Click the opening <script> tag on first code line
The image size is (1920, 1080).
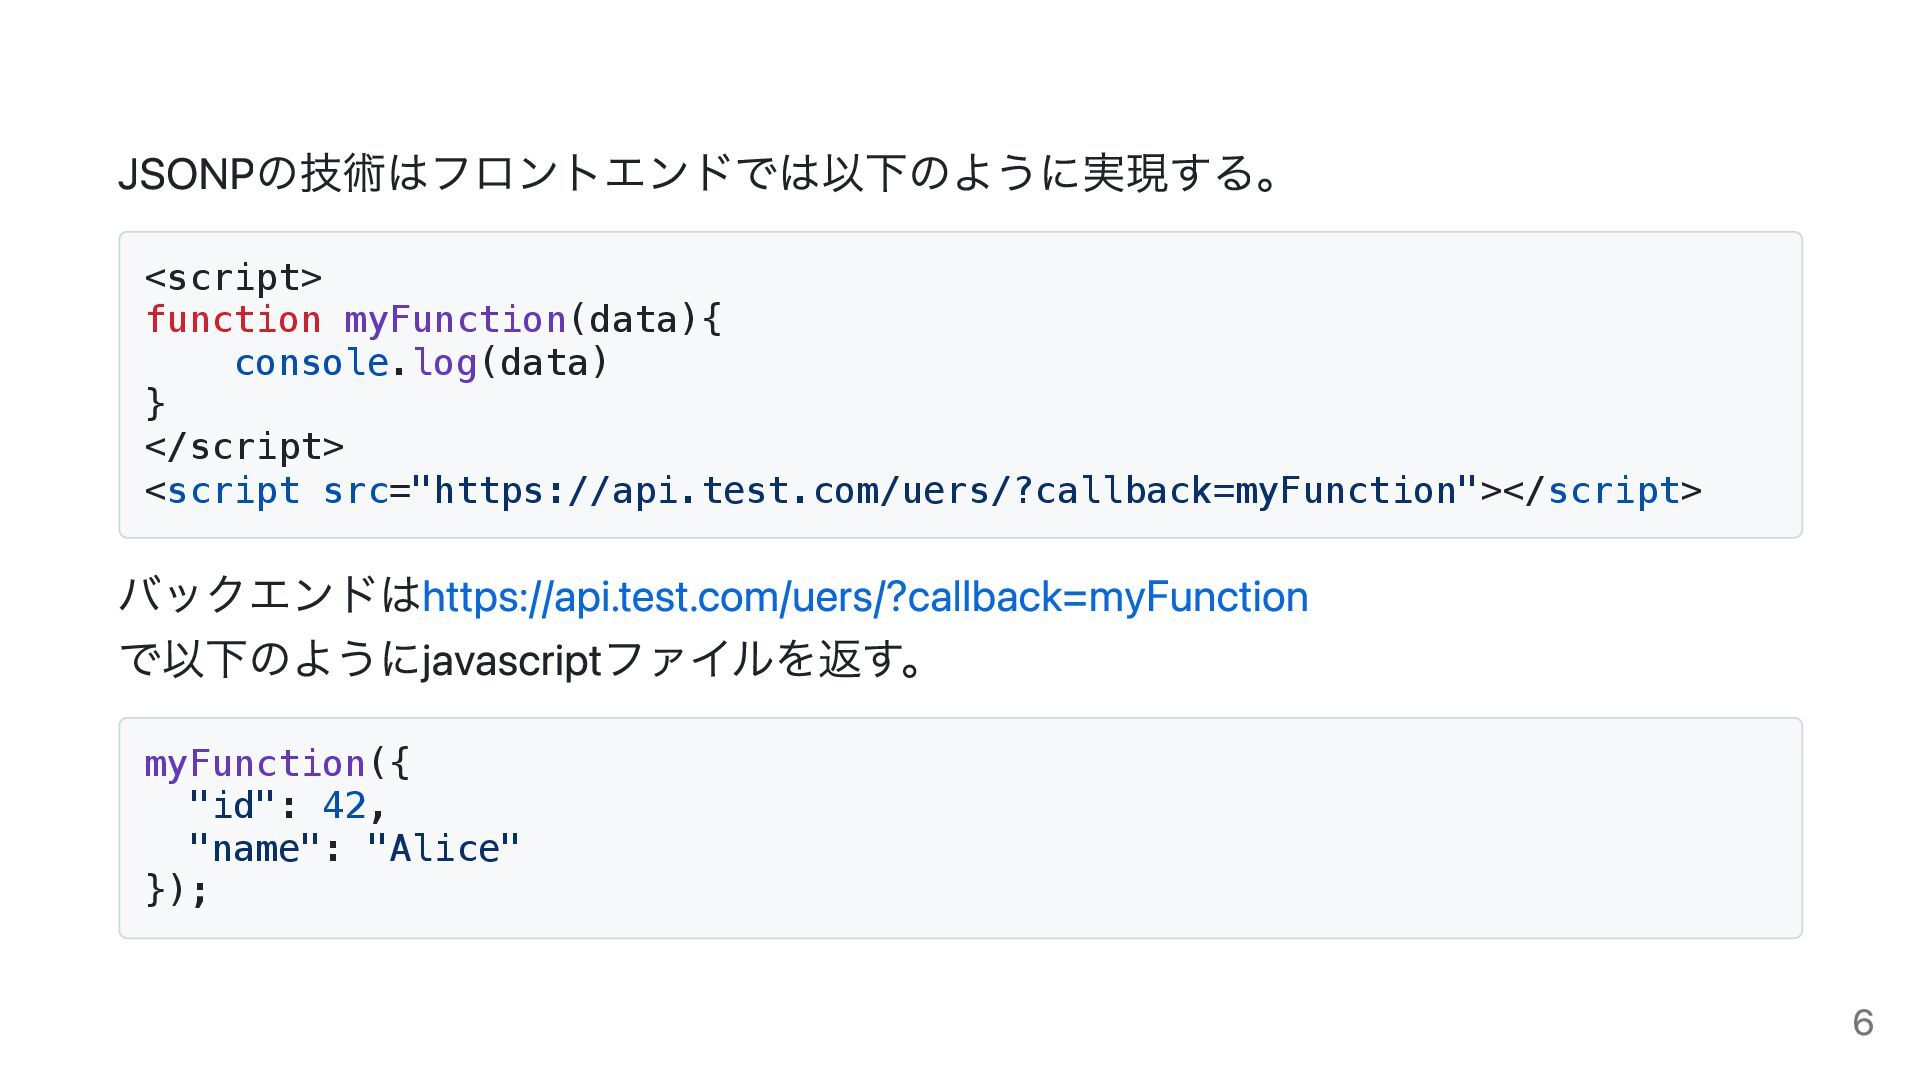(233, 277)
